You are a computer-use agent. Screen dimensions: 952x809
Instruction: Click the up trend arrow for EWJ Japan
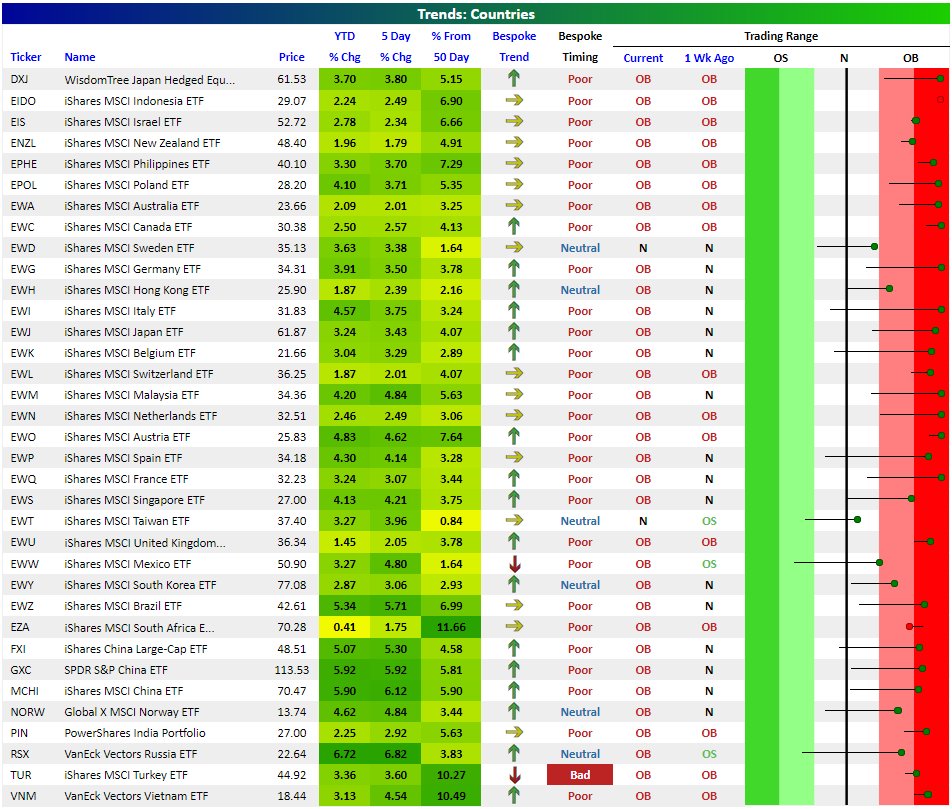pyautogui.click(x=514, y=332)
